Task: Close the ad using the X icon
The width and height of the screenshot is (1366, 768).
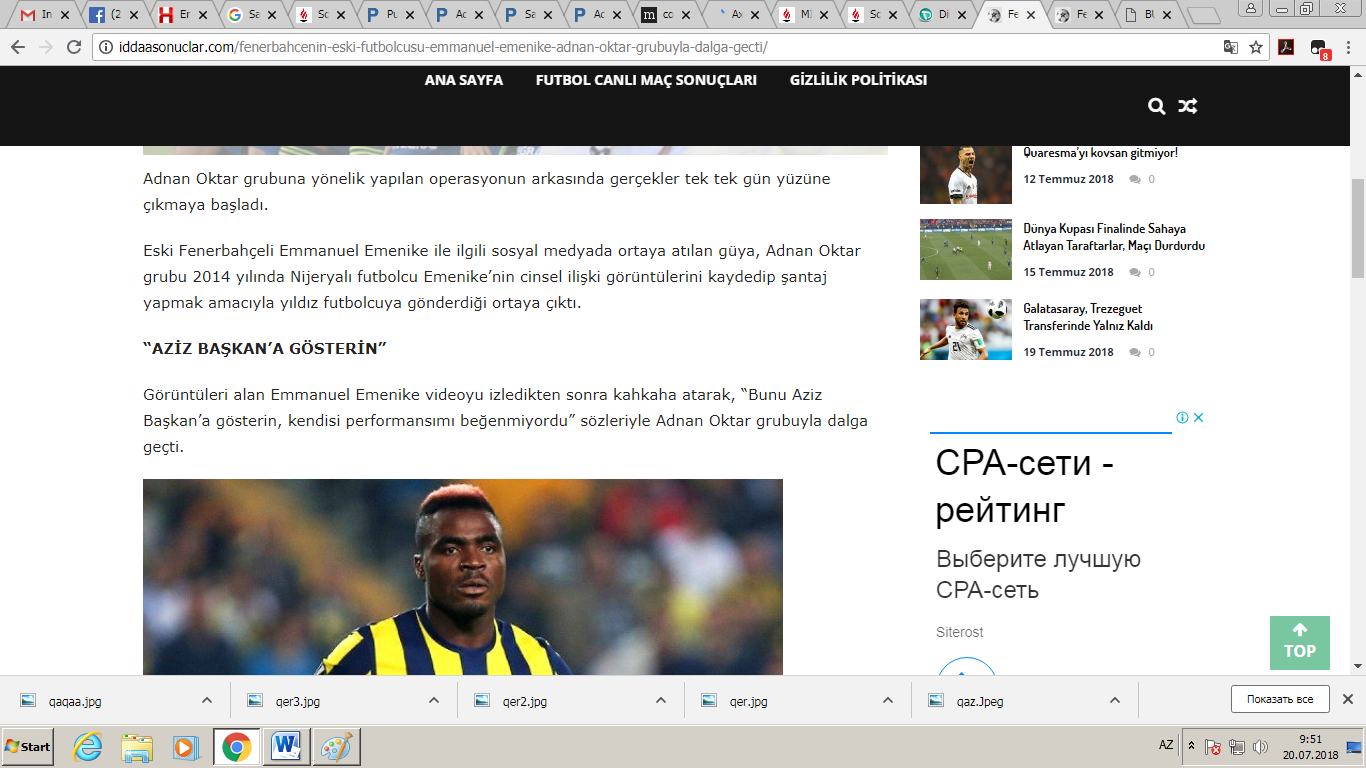Action: point(1198,418)
